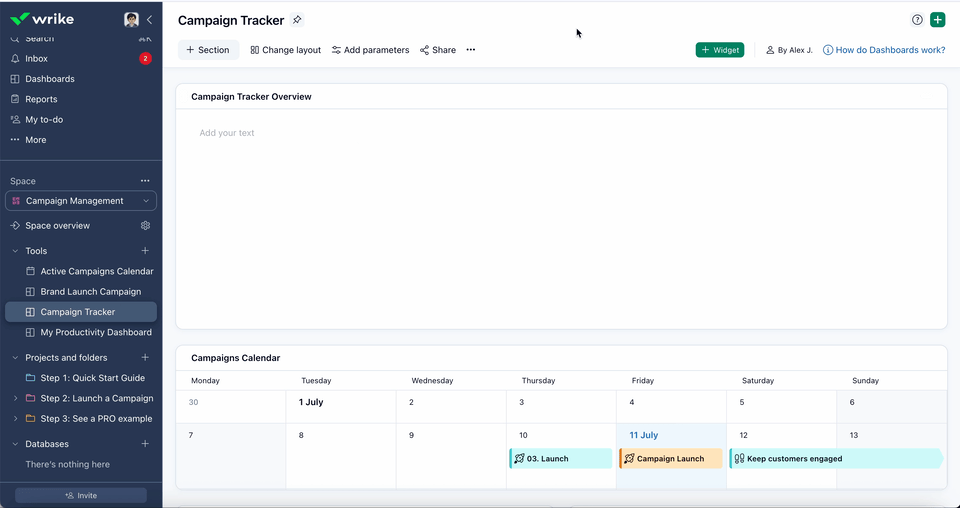
Task: Select the orange Campaign Launch calendar event
Action: (x=670, y=459)
